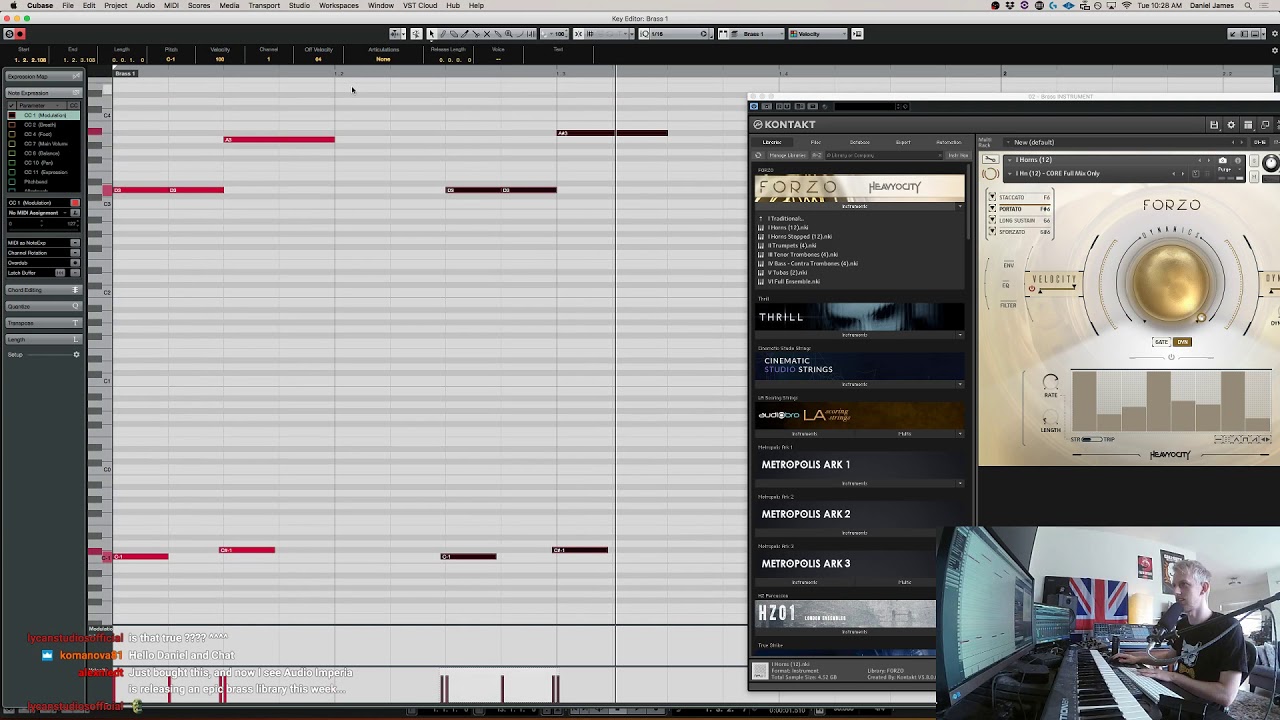The height and width of the screenshot is (720, 1280).
Task: Toggle Kontakt rack view layout icon
Action: (x=1248, y=125)
